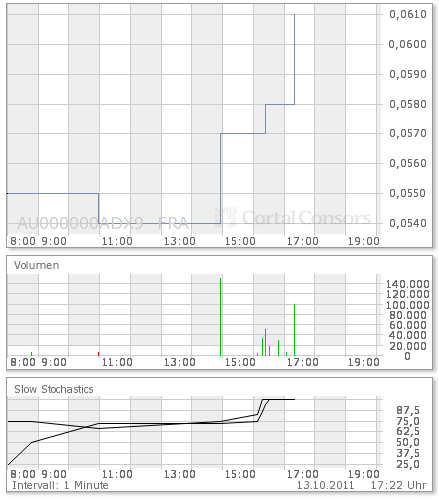Click the 0,0550 price axis label
The height and width of the screenshot is (501, 439).
pos(408,193)
